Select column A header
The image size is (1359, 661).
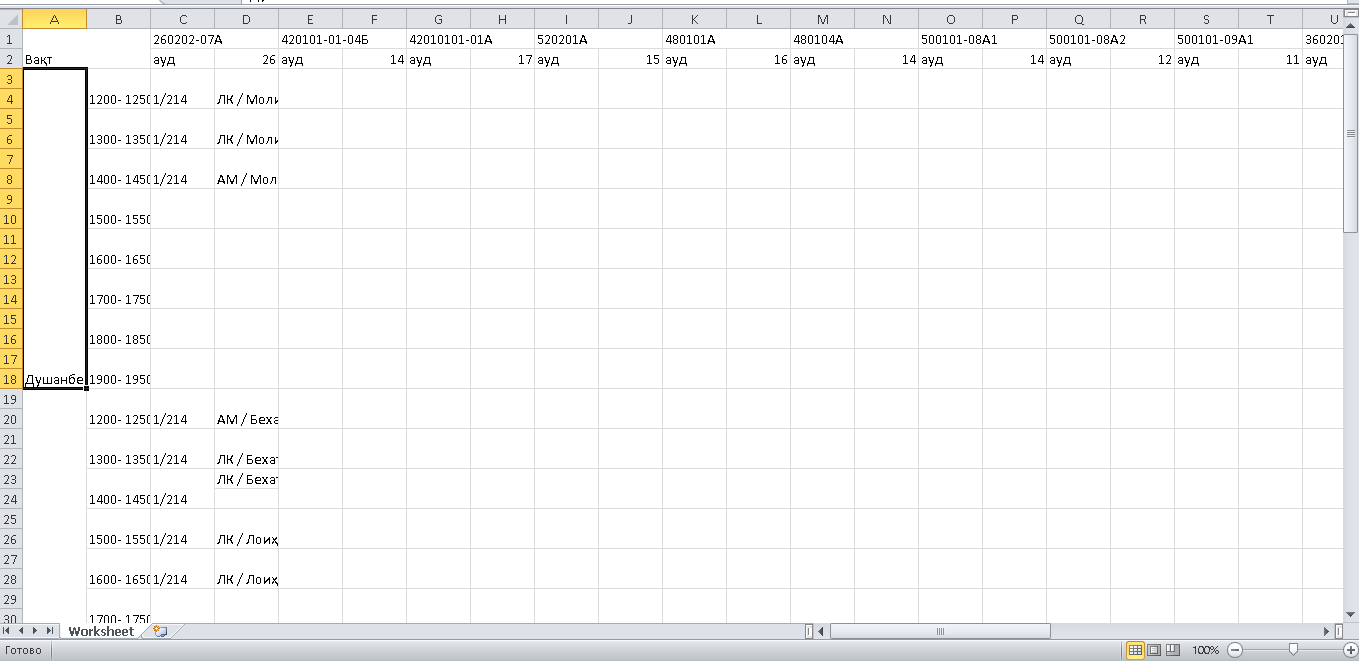tap(54, 19)
